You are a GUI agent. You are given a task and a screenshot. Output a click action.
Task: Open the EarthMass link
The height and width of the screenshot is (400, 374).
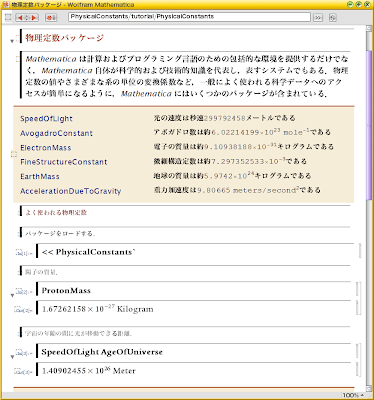tap(40, 176)
